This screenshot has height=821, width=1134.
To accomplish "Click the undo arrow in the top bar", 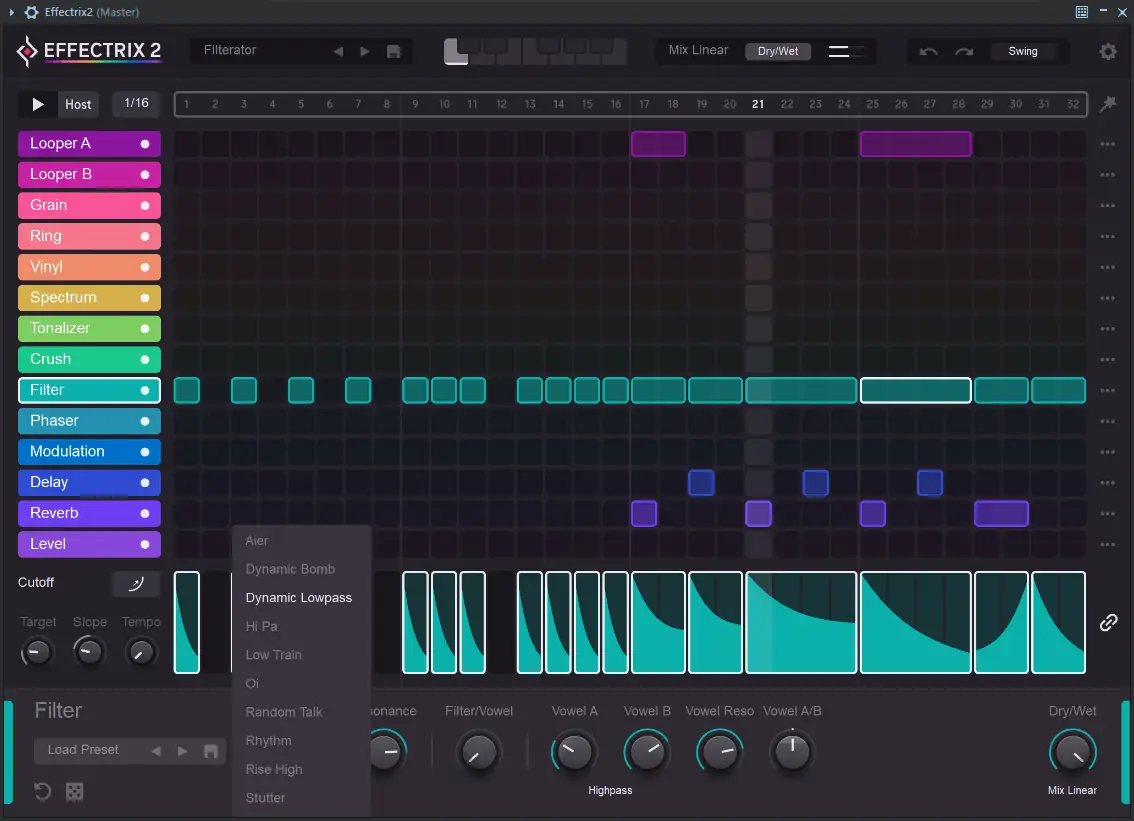I will [929, 51].
